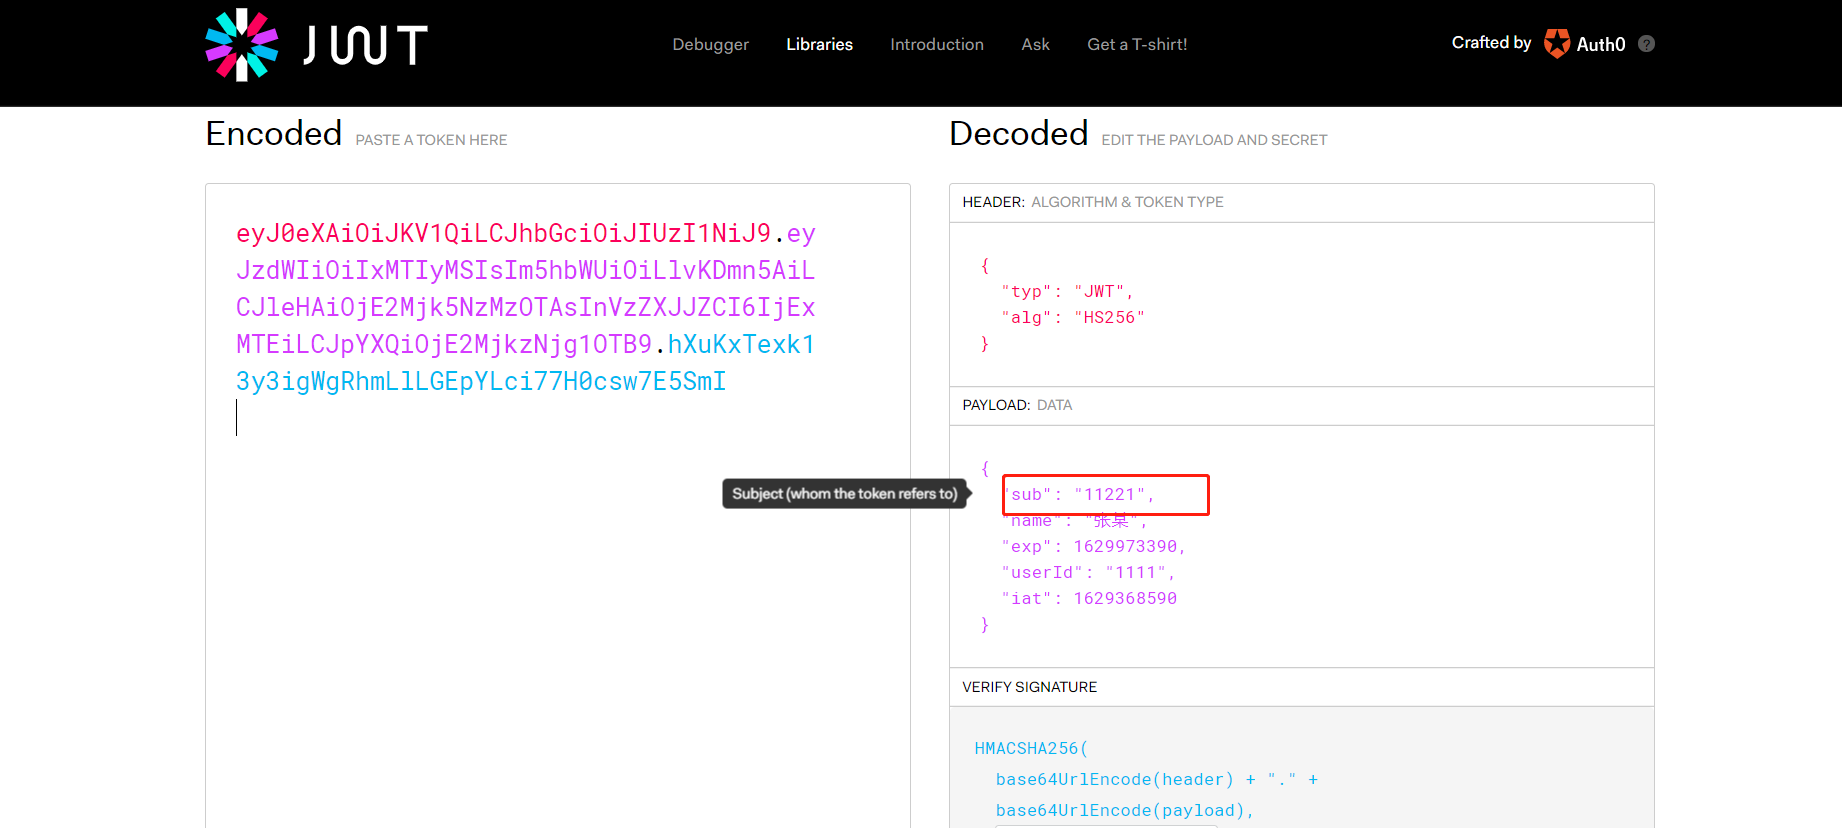1842x828 pixels.
Task: Click into the Encoded token text area
Action: click(558, 505)
